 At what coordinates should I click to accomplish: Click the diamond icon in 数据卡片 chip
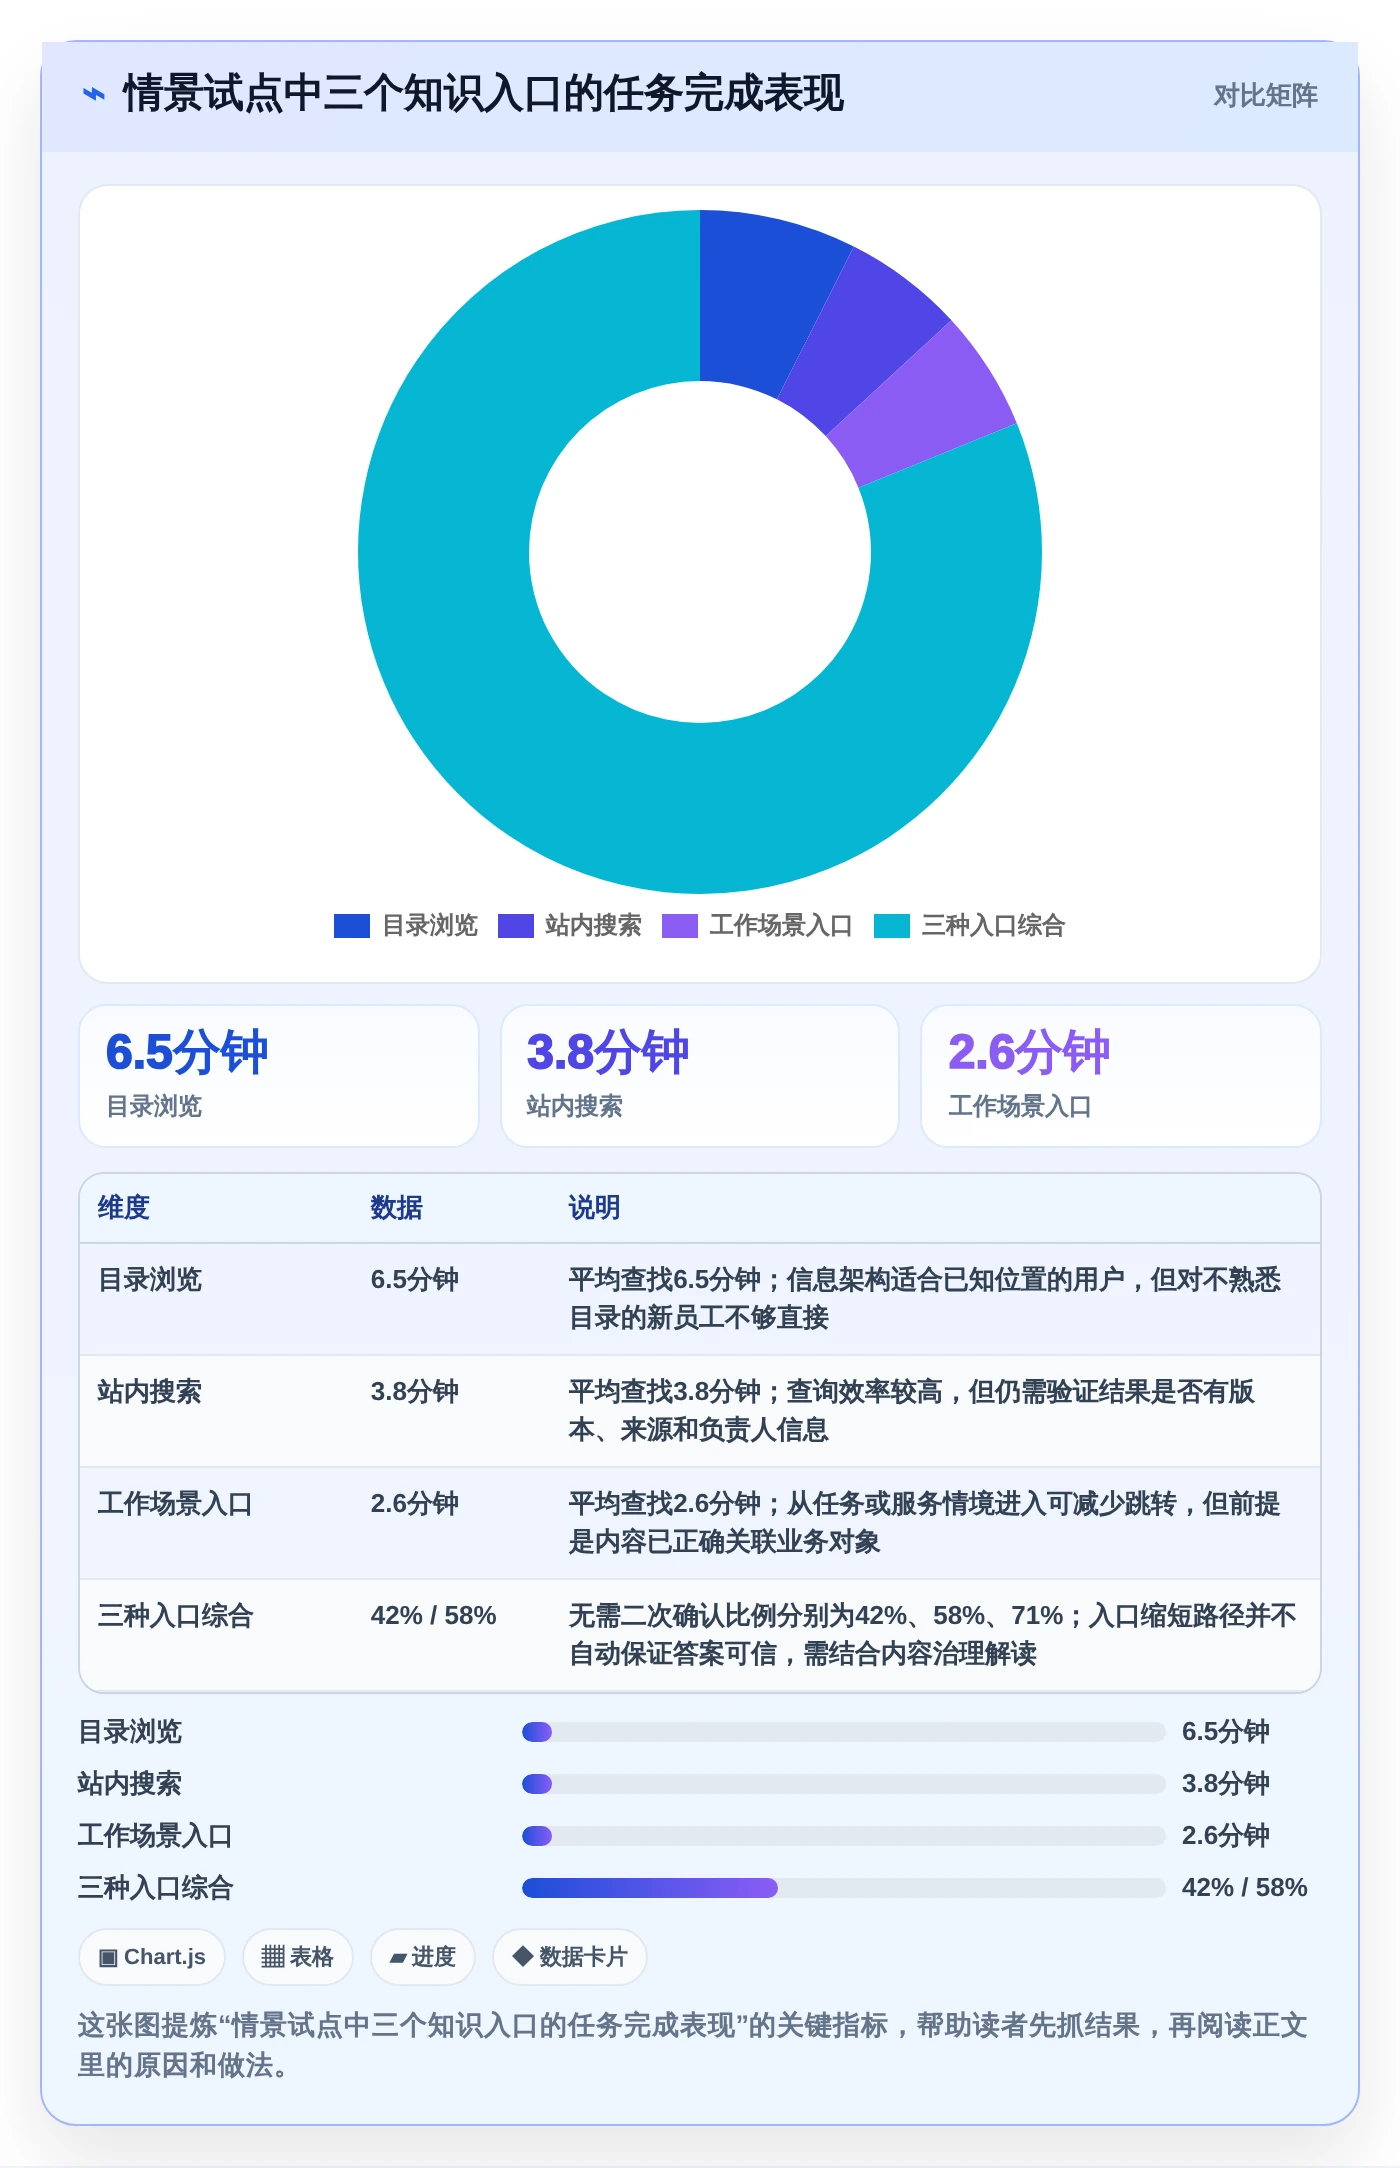point(522,1956)
